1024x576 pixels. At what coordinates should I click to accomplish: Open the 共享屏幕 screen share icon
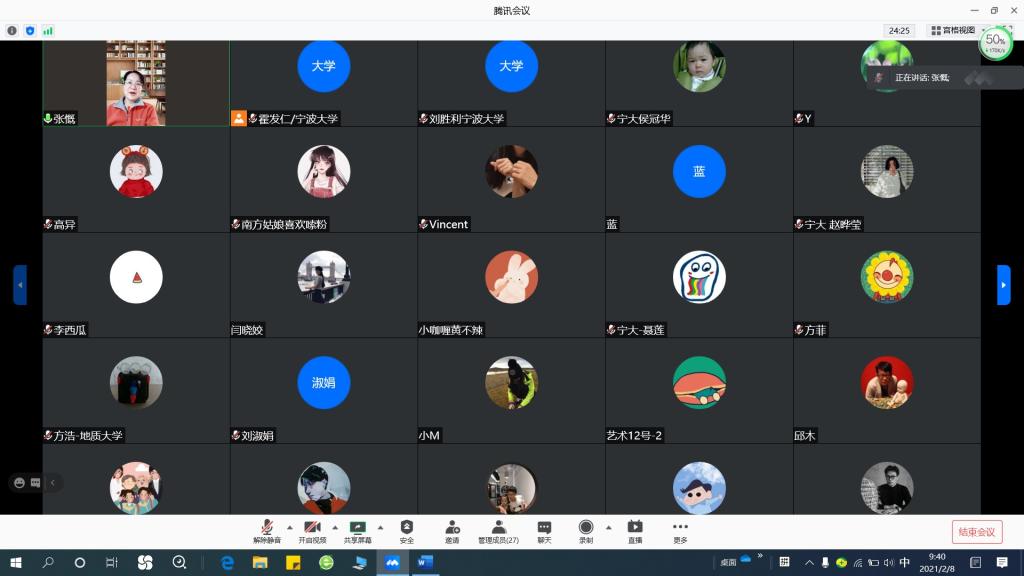[357, 530]
